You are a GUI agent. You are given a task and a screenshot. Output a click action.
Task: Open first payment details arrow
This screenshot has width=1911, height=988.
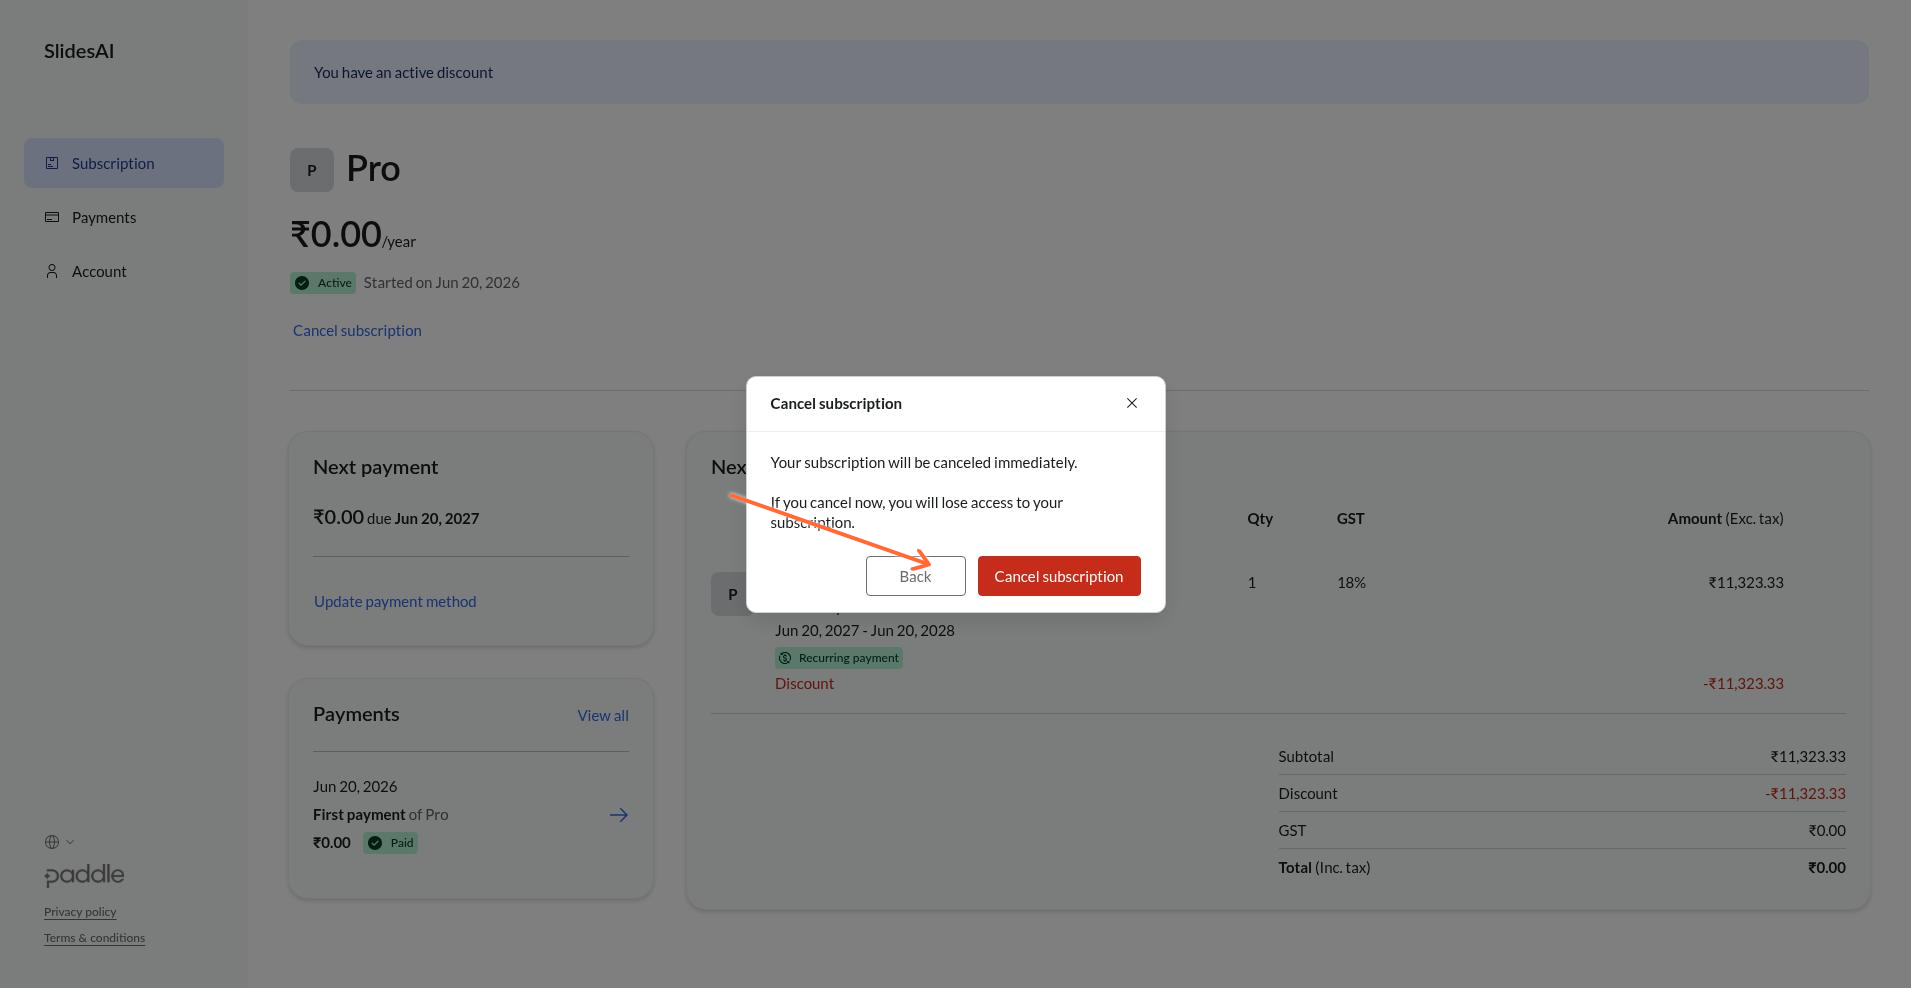tap(619, 815)
